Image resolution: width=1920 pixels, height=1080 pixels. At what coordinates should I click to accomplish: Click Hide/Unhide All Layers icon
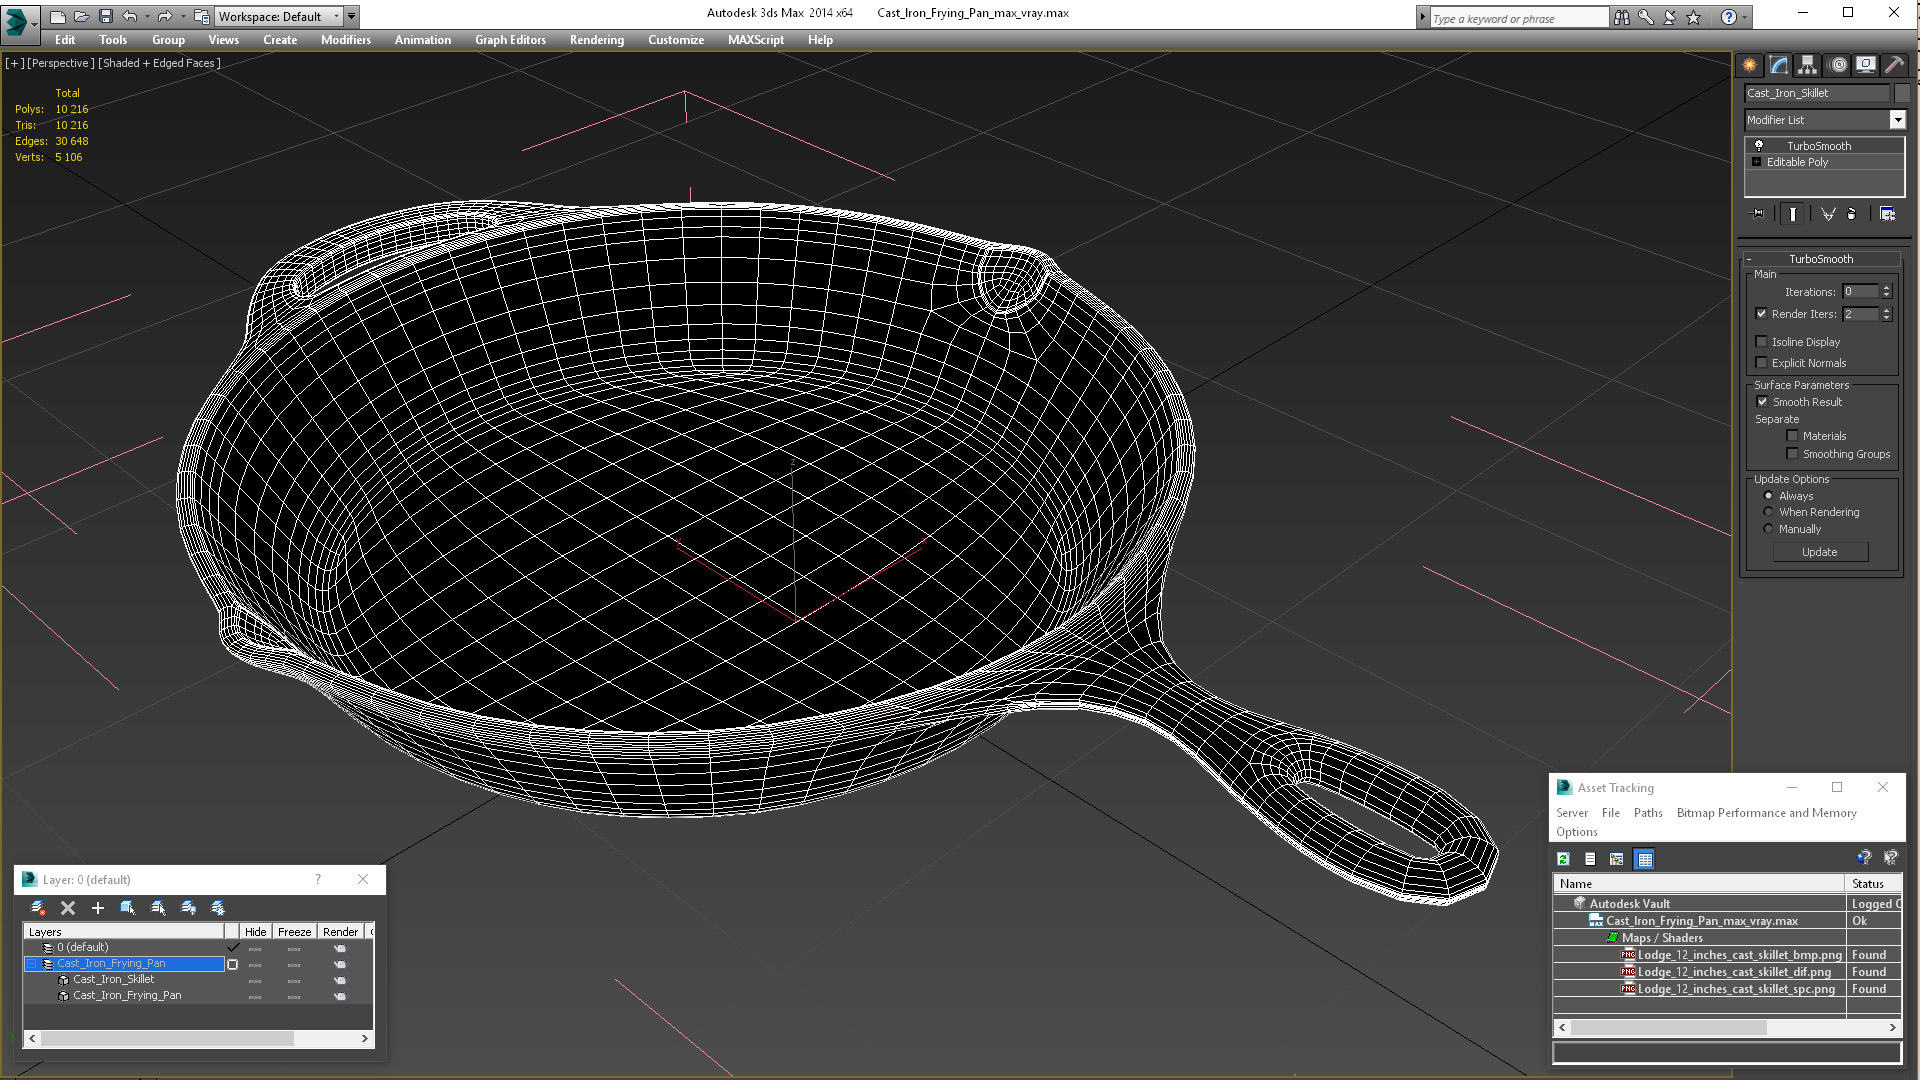(188, 908)
